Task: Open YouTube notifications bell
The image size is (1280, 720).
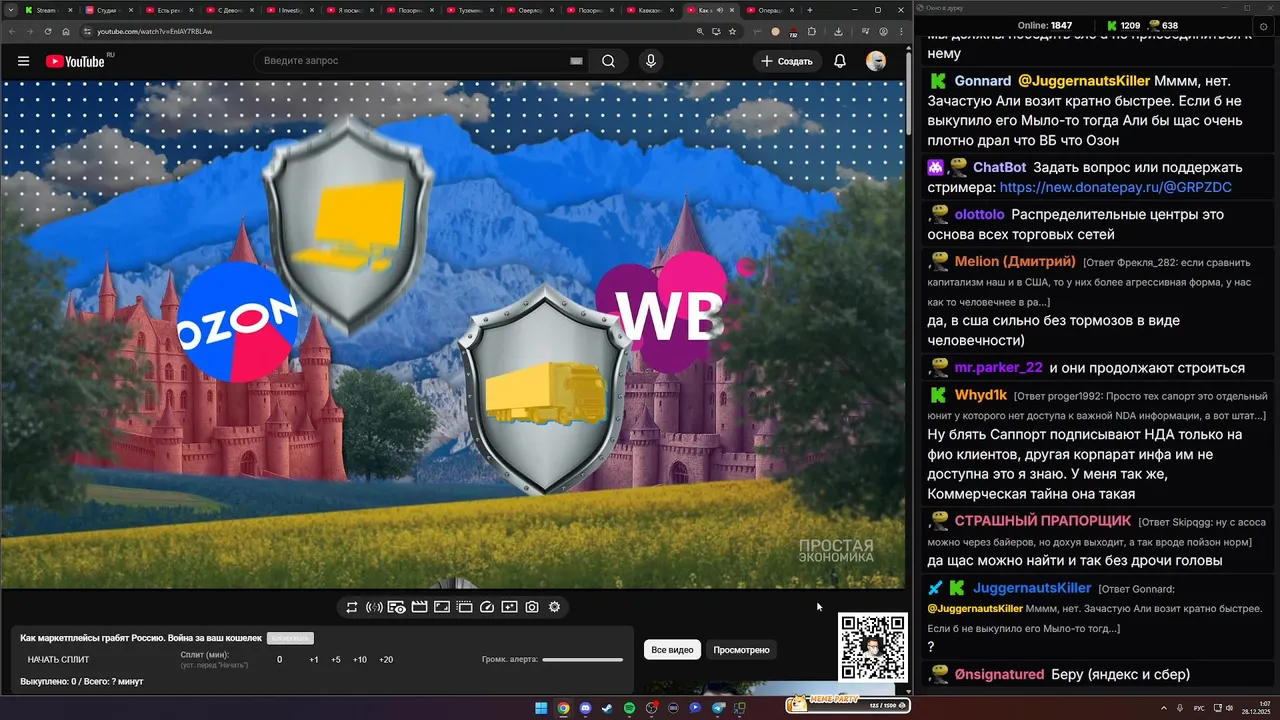Action: [840, 61]
